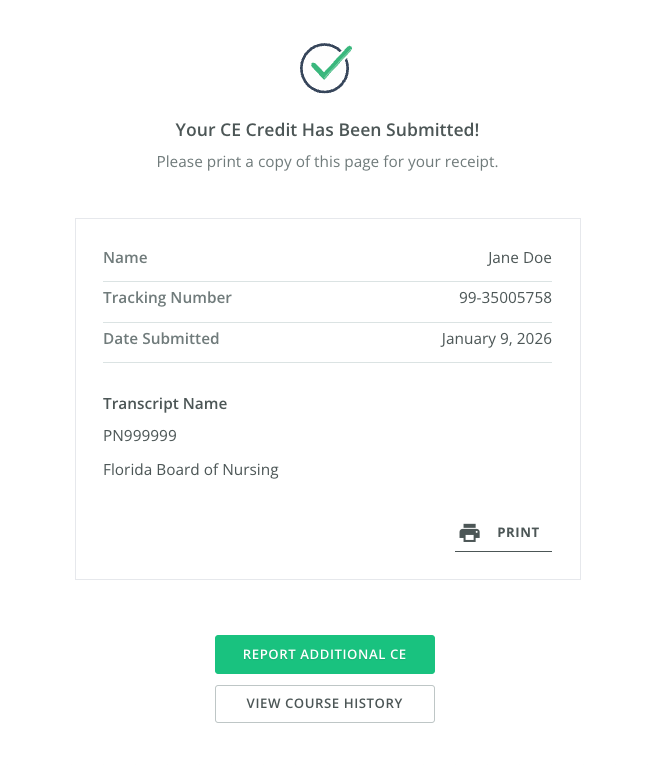The height and width of the screenshot is (765, 655).
Task: Click the 'Your CE Credit Has Been Submitted!' heading
Action: (x=327, y=130)
